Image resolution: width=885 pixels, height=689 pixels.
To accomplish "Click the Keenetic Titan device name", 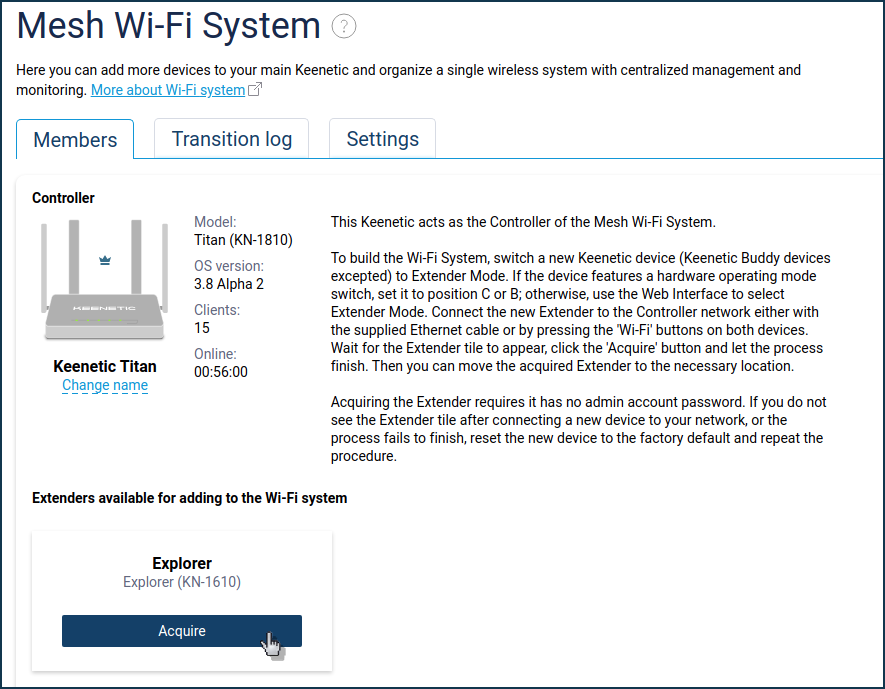I will tap(105, 366).
